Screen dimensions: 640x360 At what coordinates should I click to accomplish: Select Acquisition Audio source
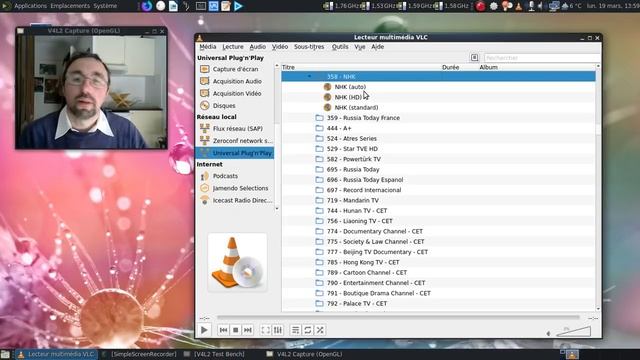(x=235, y=81)
